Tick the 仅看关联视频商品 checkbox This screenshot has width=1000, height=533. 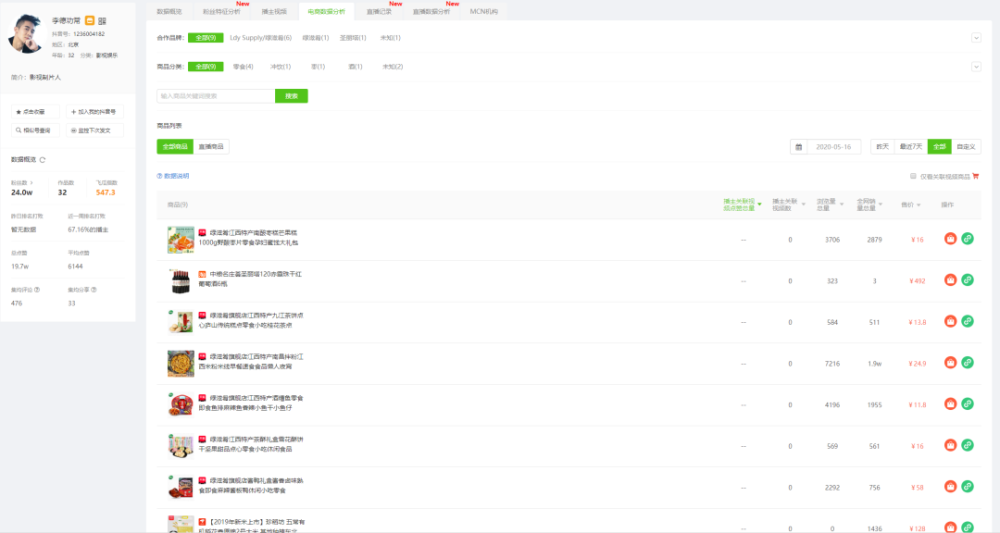tap(913, 176)
